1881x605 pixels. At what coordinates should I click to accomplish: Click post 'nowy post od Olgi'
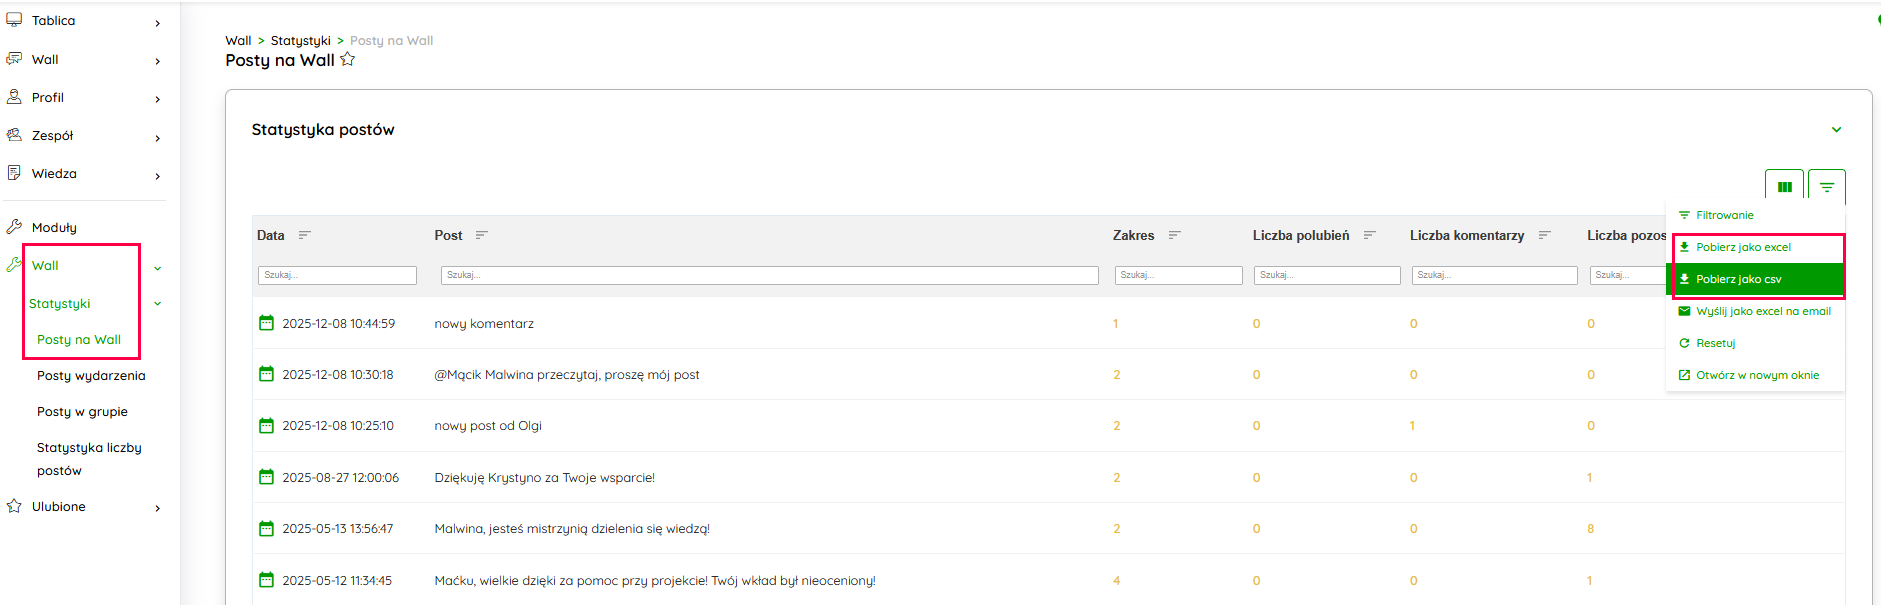click(x=488, y=426)
